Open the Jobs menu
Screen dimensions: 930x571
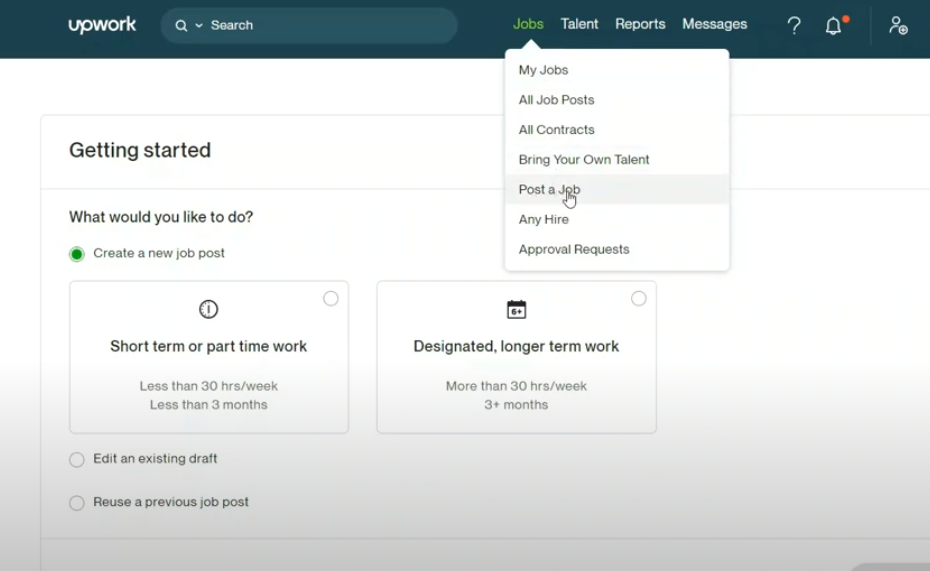528,24
